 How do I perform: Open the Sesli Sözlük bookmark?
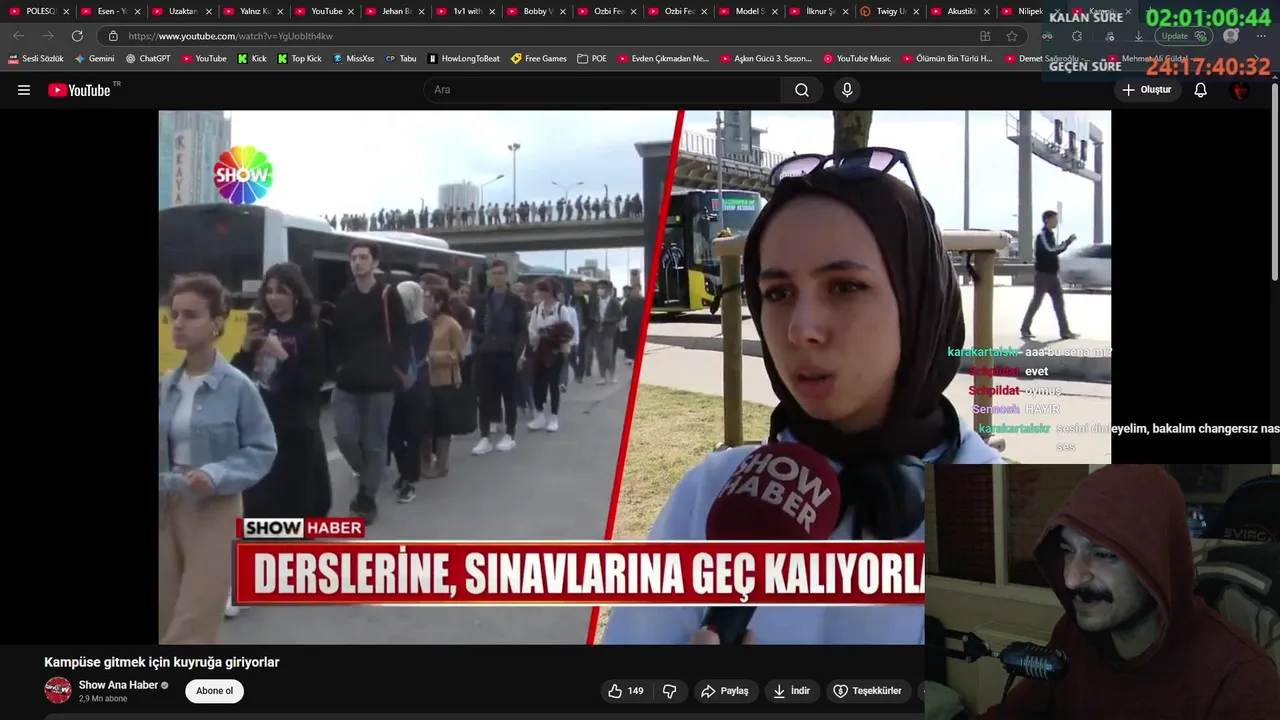coord(36,59)
